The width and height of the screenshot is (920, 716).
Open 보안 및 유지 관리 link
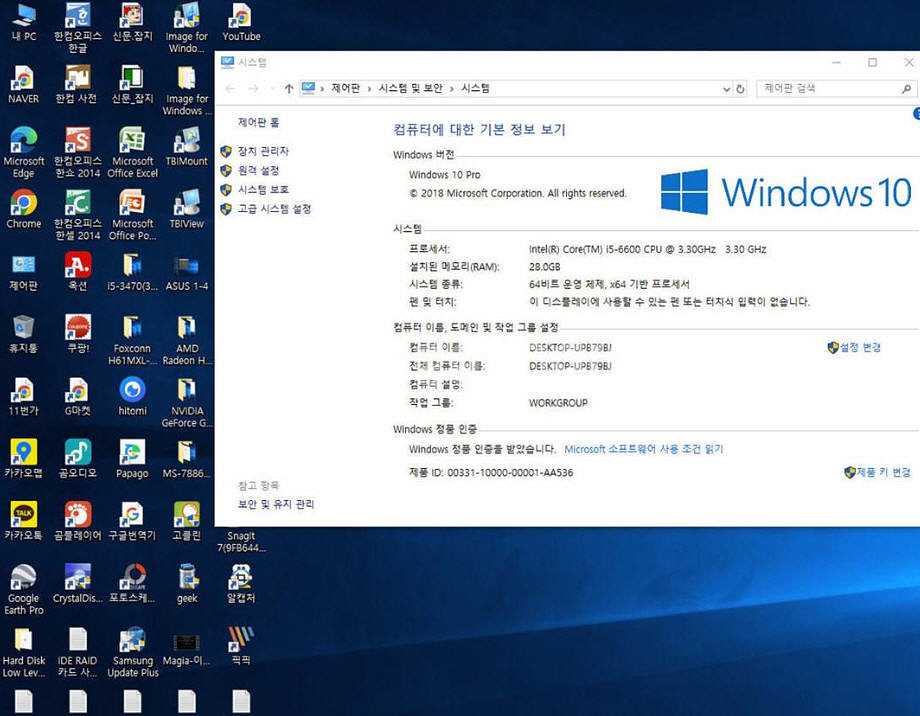pos(276,504)
